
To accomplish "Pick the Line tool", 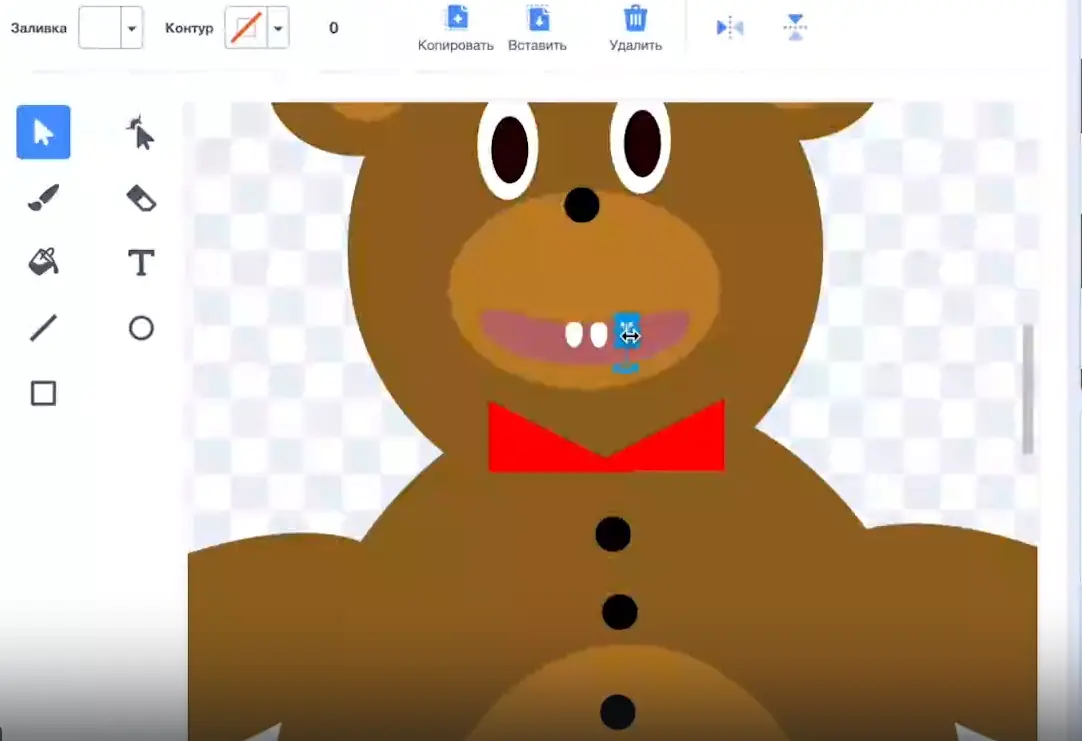I will 43,328.
